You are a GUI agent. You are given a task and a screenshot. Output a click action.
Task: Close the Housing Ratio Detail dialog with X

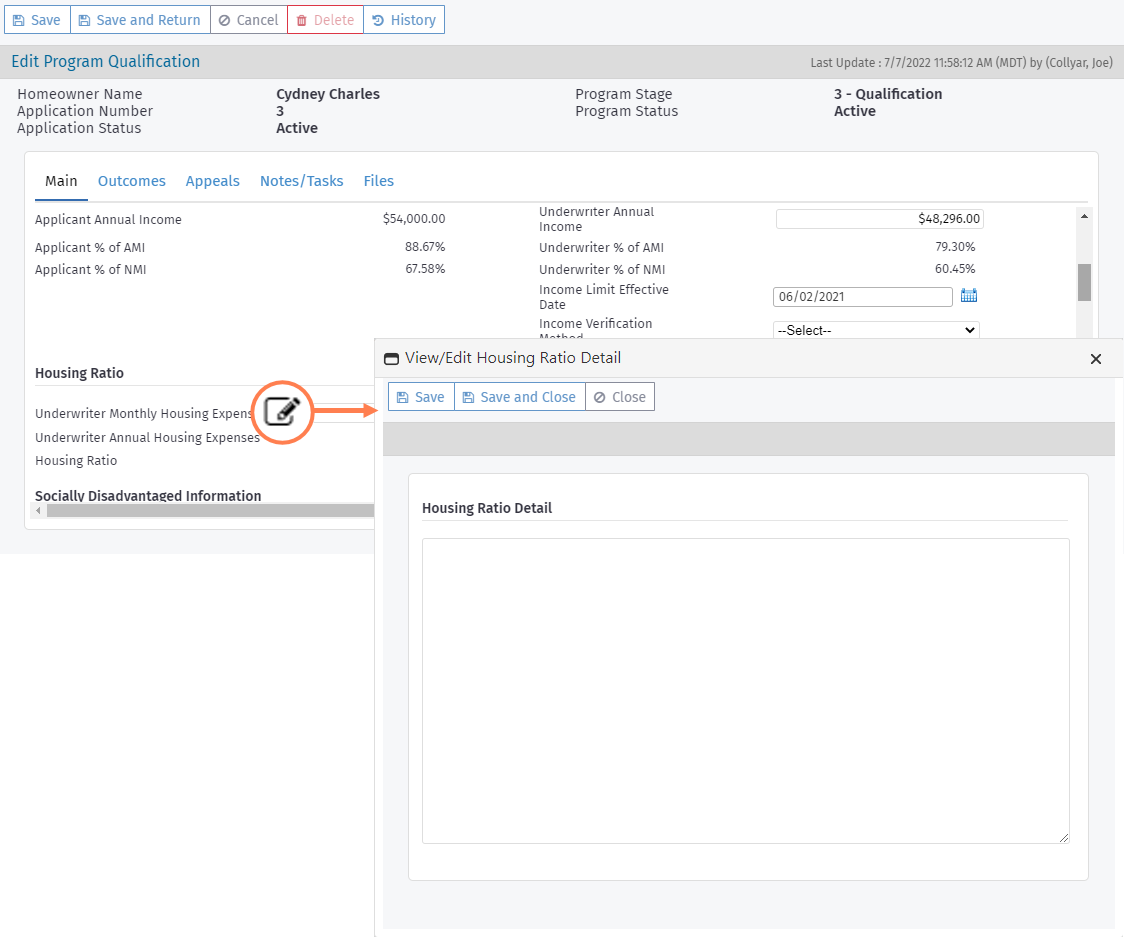click(1095, 359)
